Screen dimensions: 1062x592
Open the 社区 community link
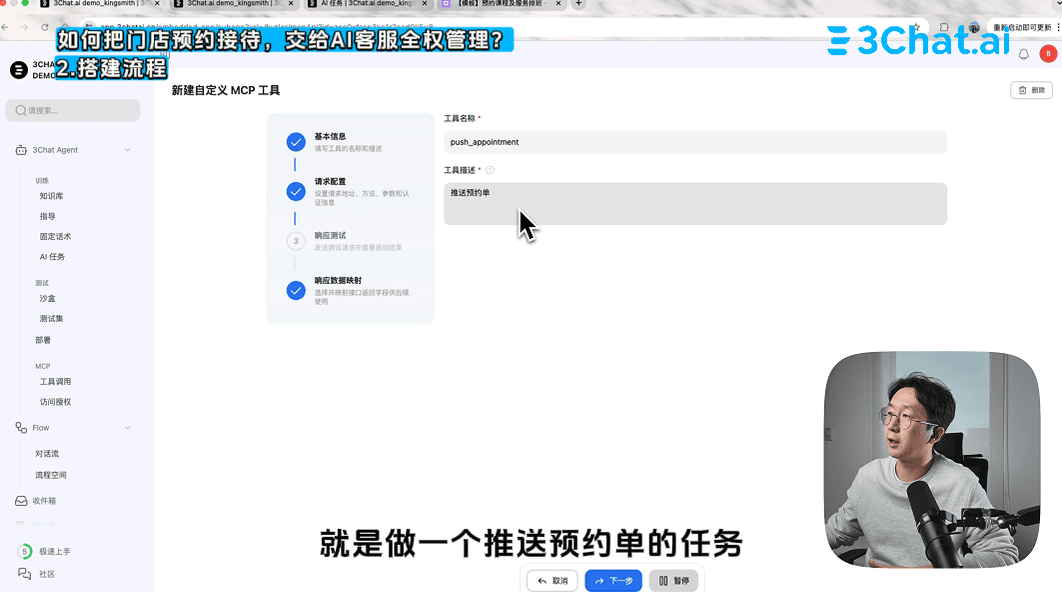(47, 574)
